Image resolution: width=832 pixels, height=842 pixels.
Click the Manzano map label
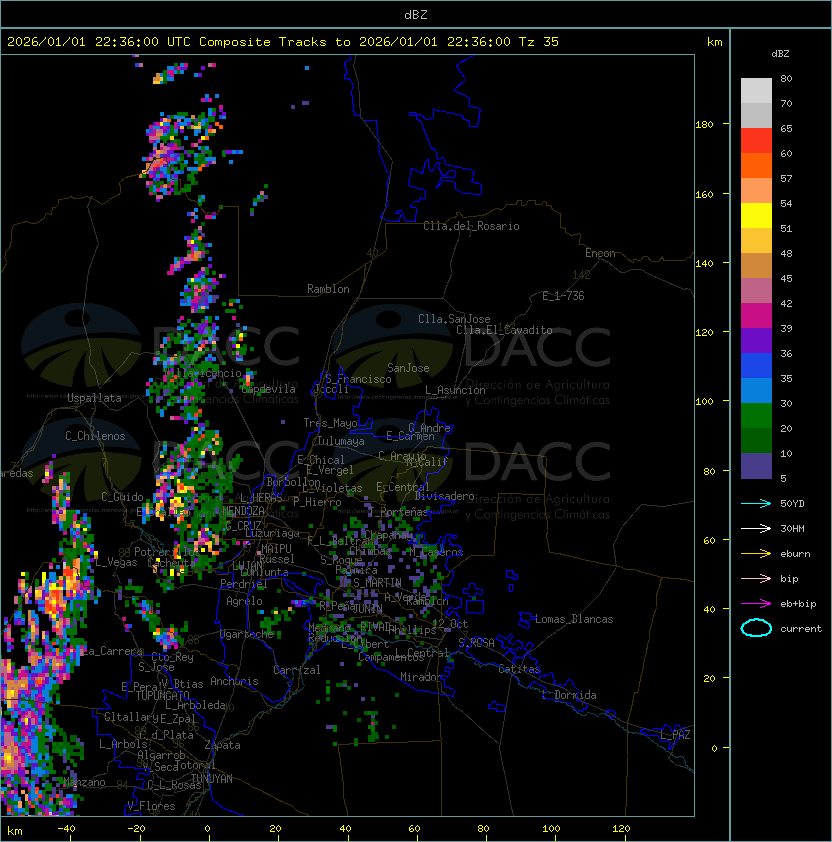(84, 782)
